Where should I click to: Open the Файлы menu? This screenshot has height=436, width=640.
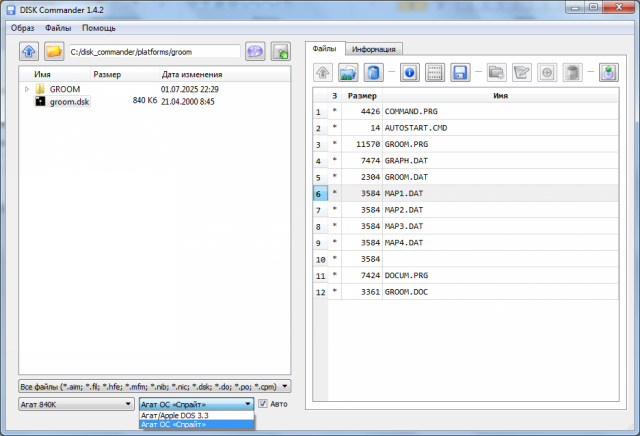[58, 28]
